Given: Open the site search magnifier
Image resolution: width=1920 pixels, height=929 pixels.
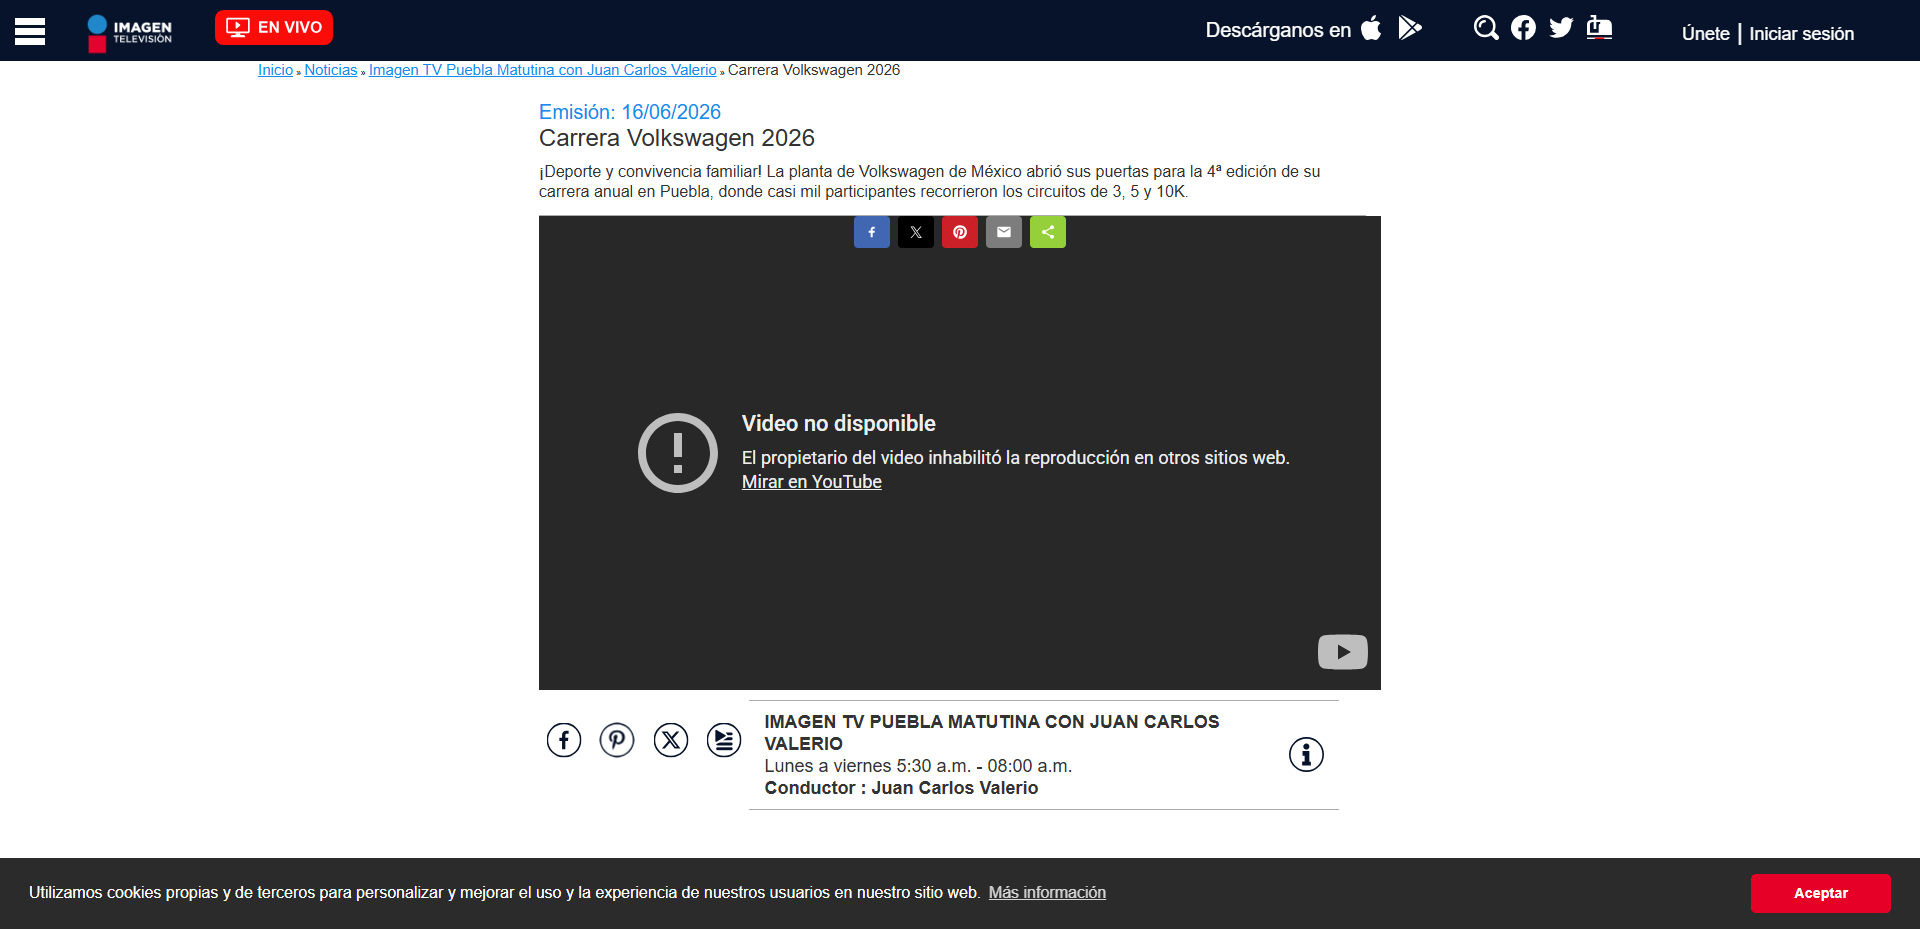Looking at the screenshot, I should 1486,28.
